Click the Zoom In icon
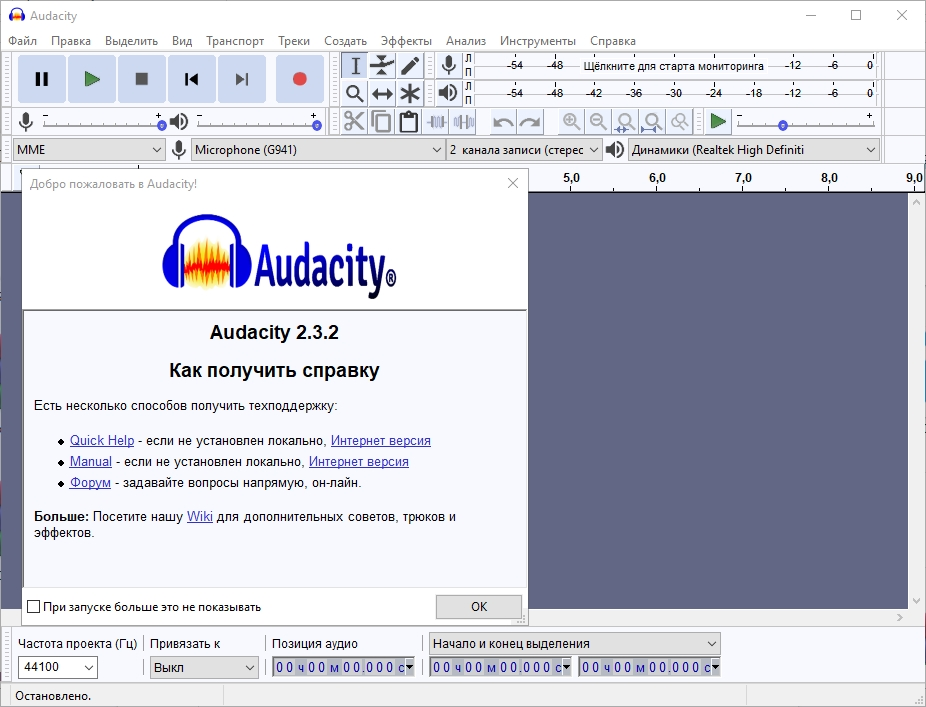 pyautogui.click(x=571, y=122)
